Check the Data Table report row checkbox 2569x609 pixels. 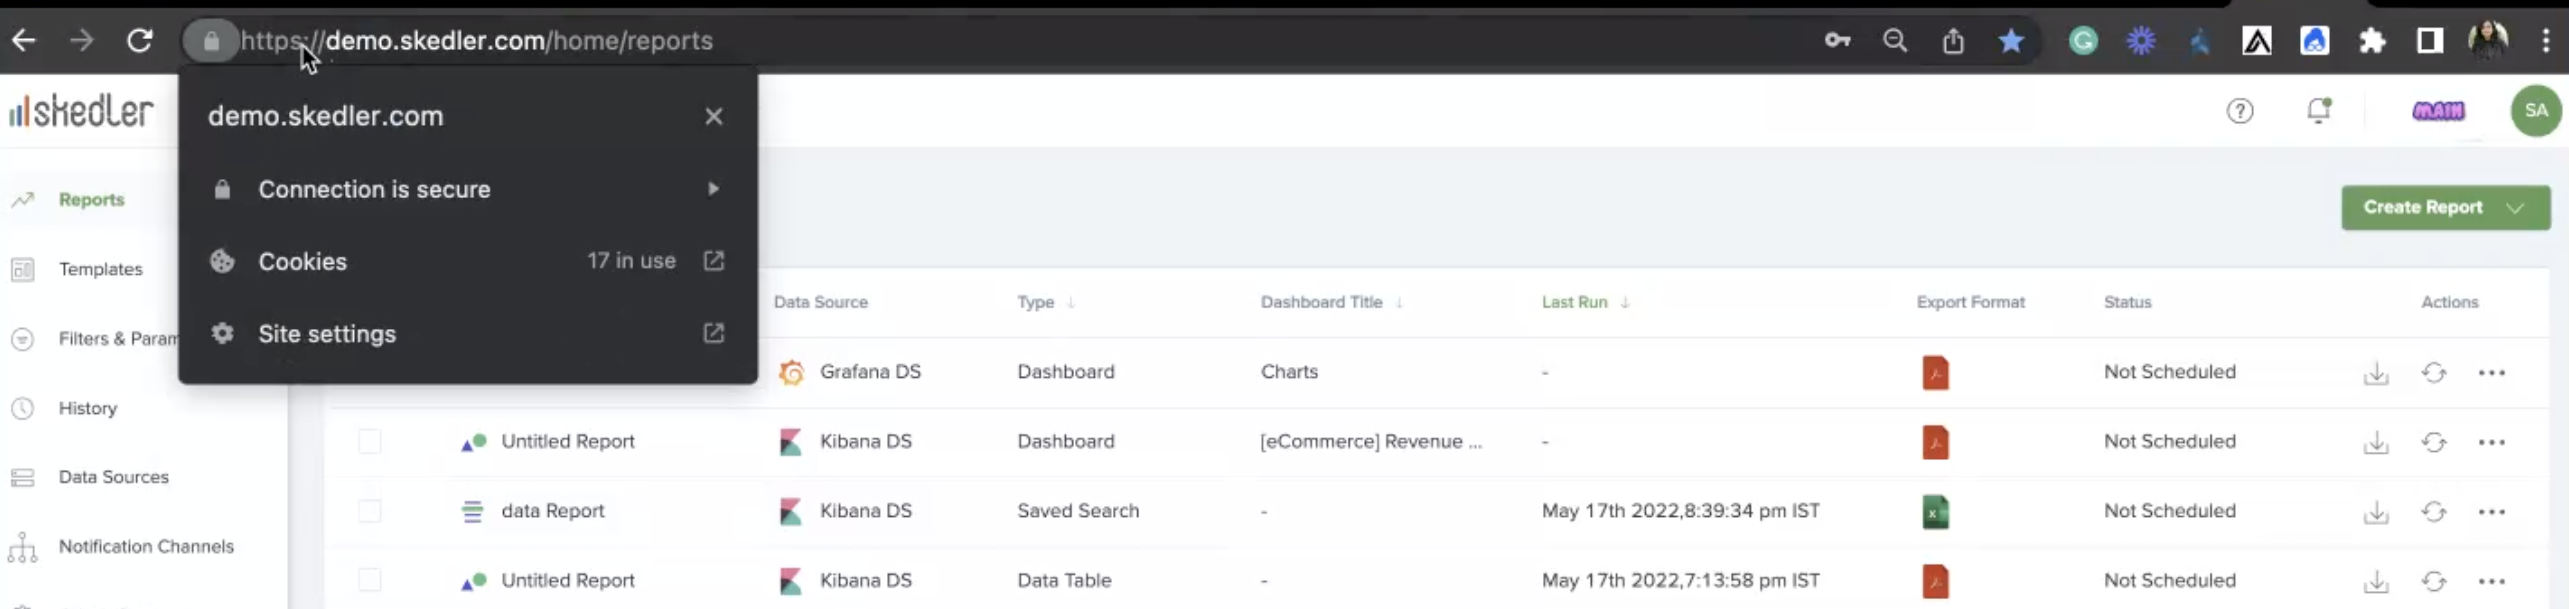pos(370,580)
